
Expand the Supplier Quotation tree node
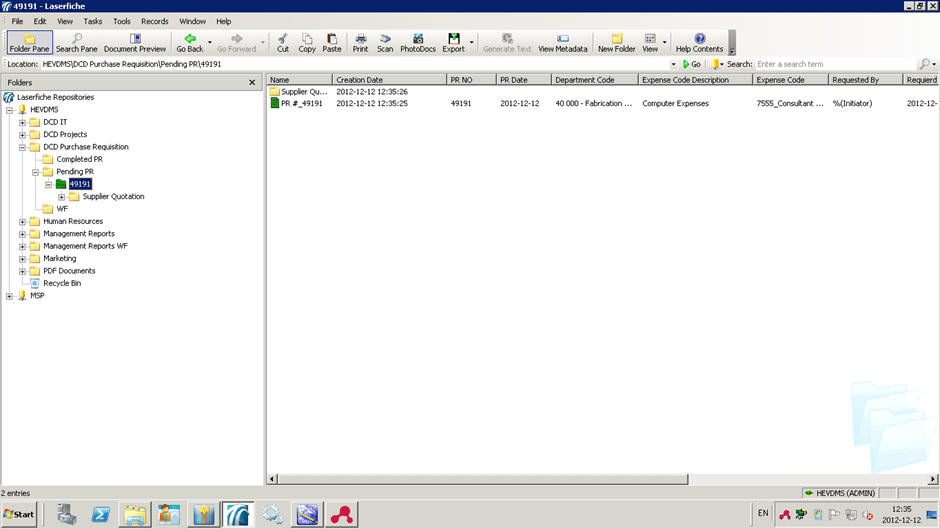tap(62, 197)
